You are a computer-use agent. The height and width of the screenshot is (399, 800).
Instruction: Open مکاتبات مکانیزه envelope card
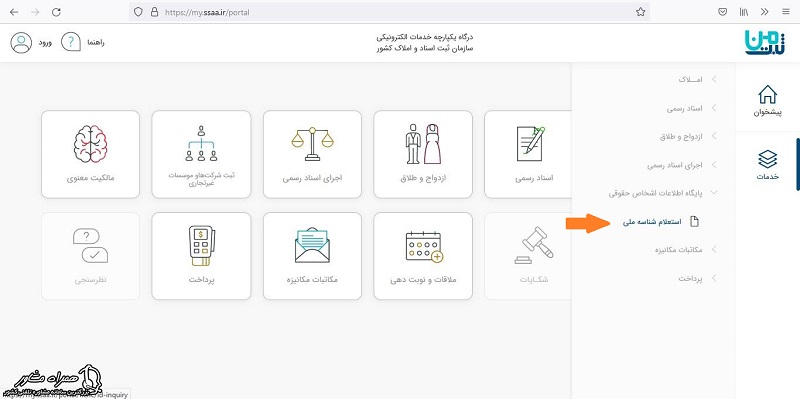312,256
